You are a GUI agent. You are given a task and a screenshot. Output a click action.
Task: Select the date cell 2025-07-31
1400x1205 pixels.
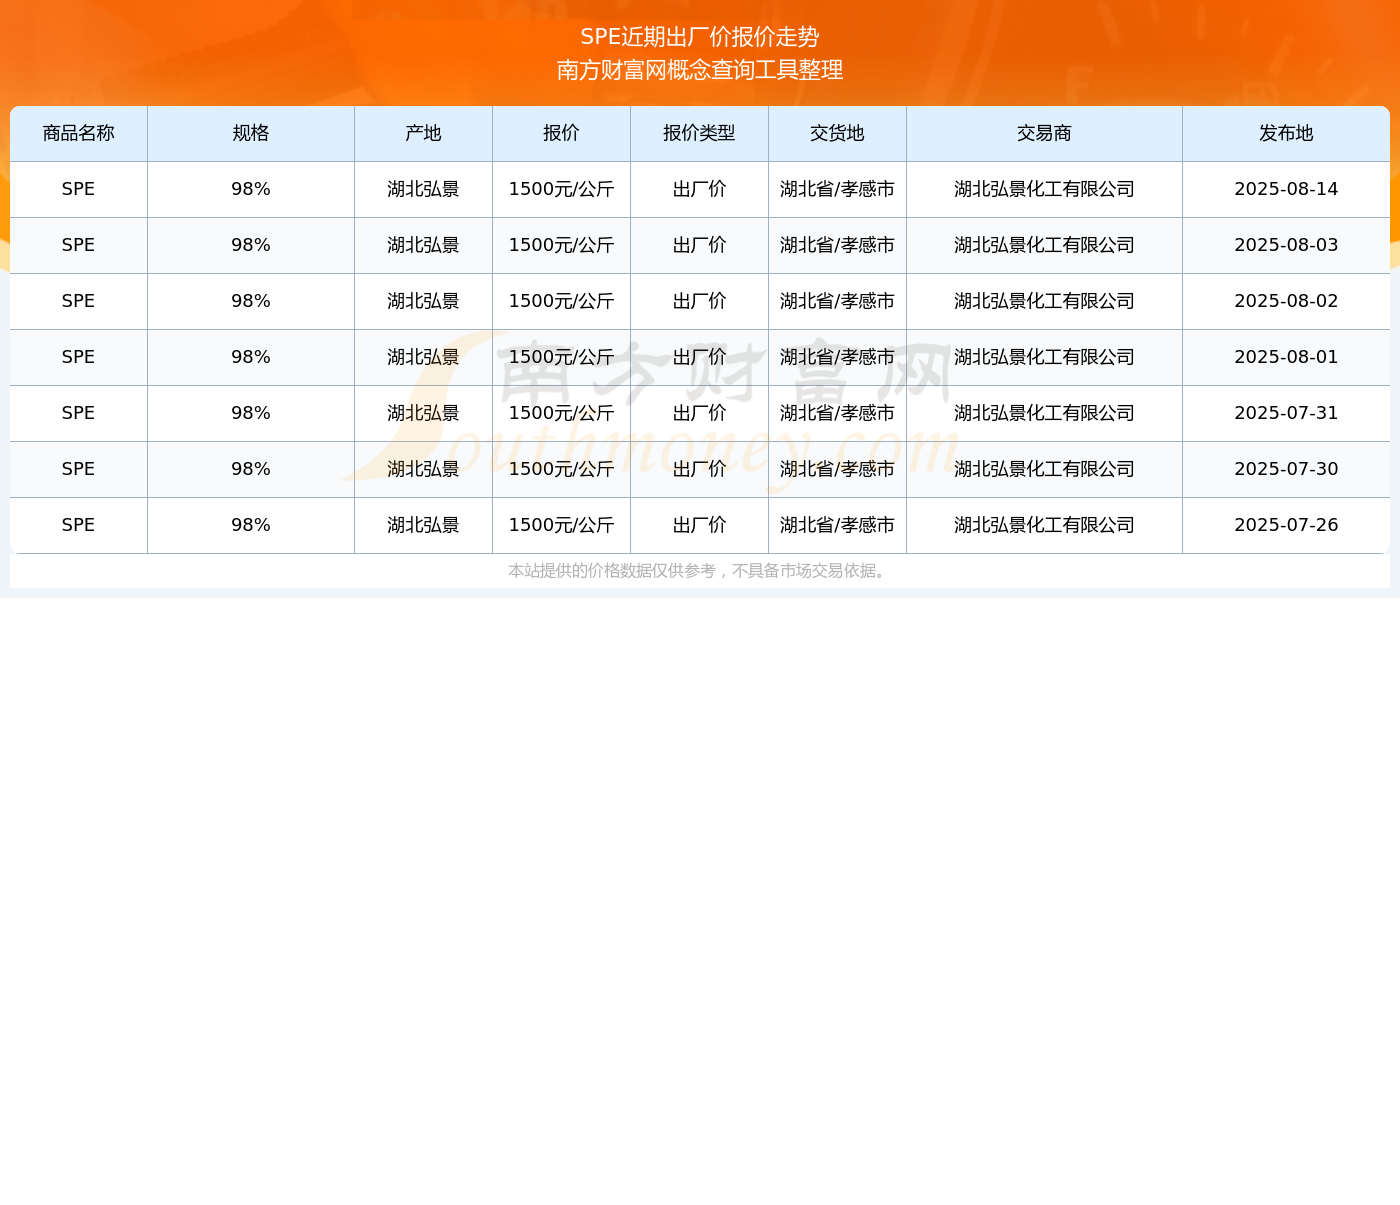point(1286,413)
